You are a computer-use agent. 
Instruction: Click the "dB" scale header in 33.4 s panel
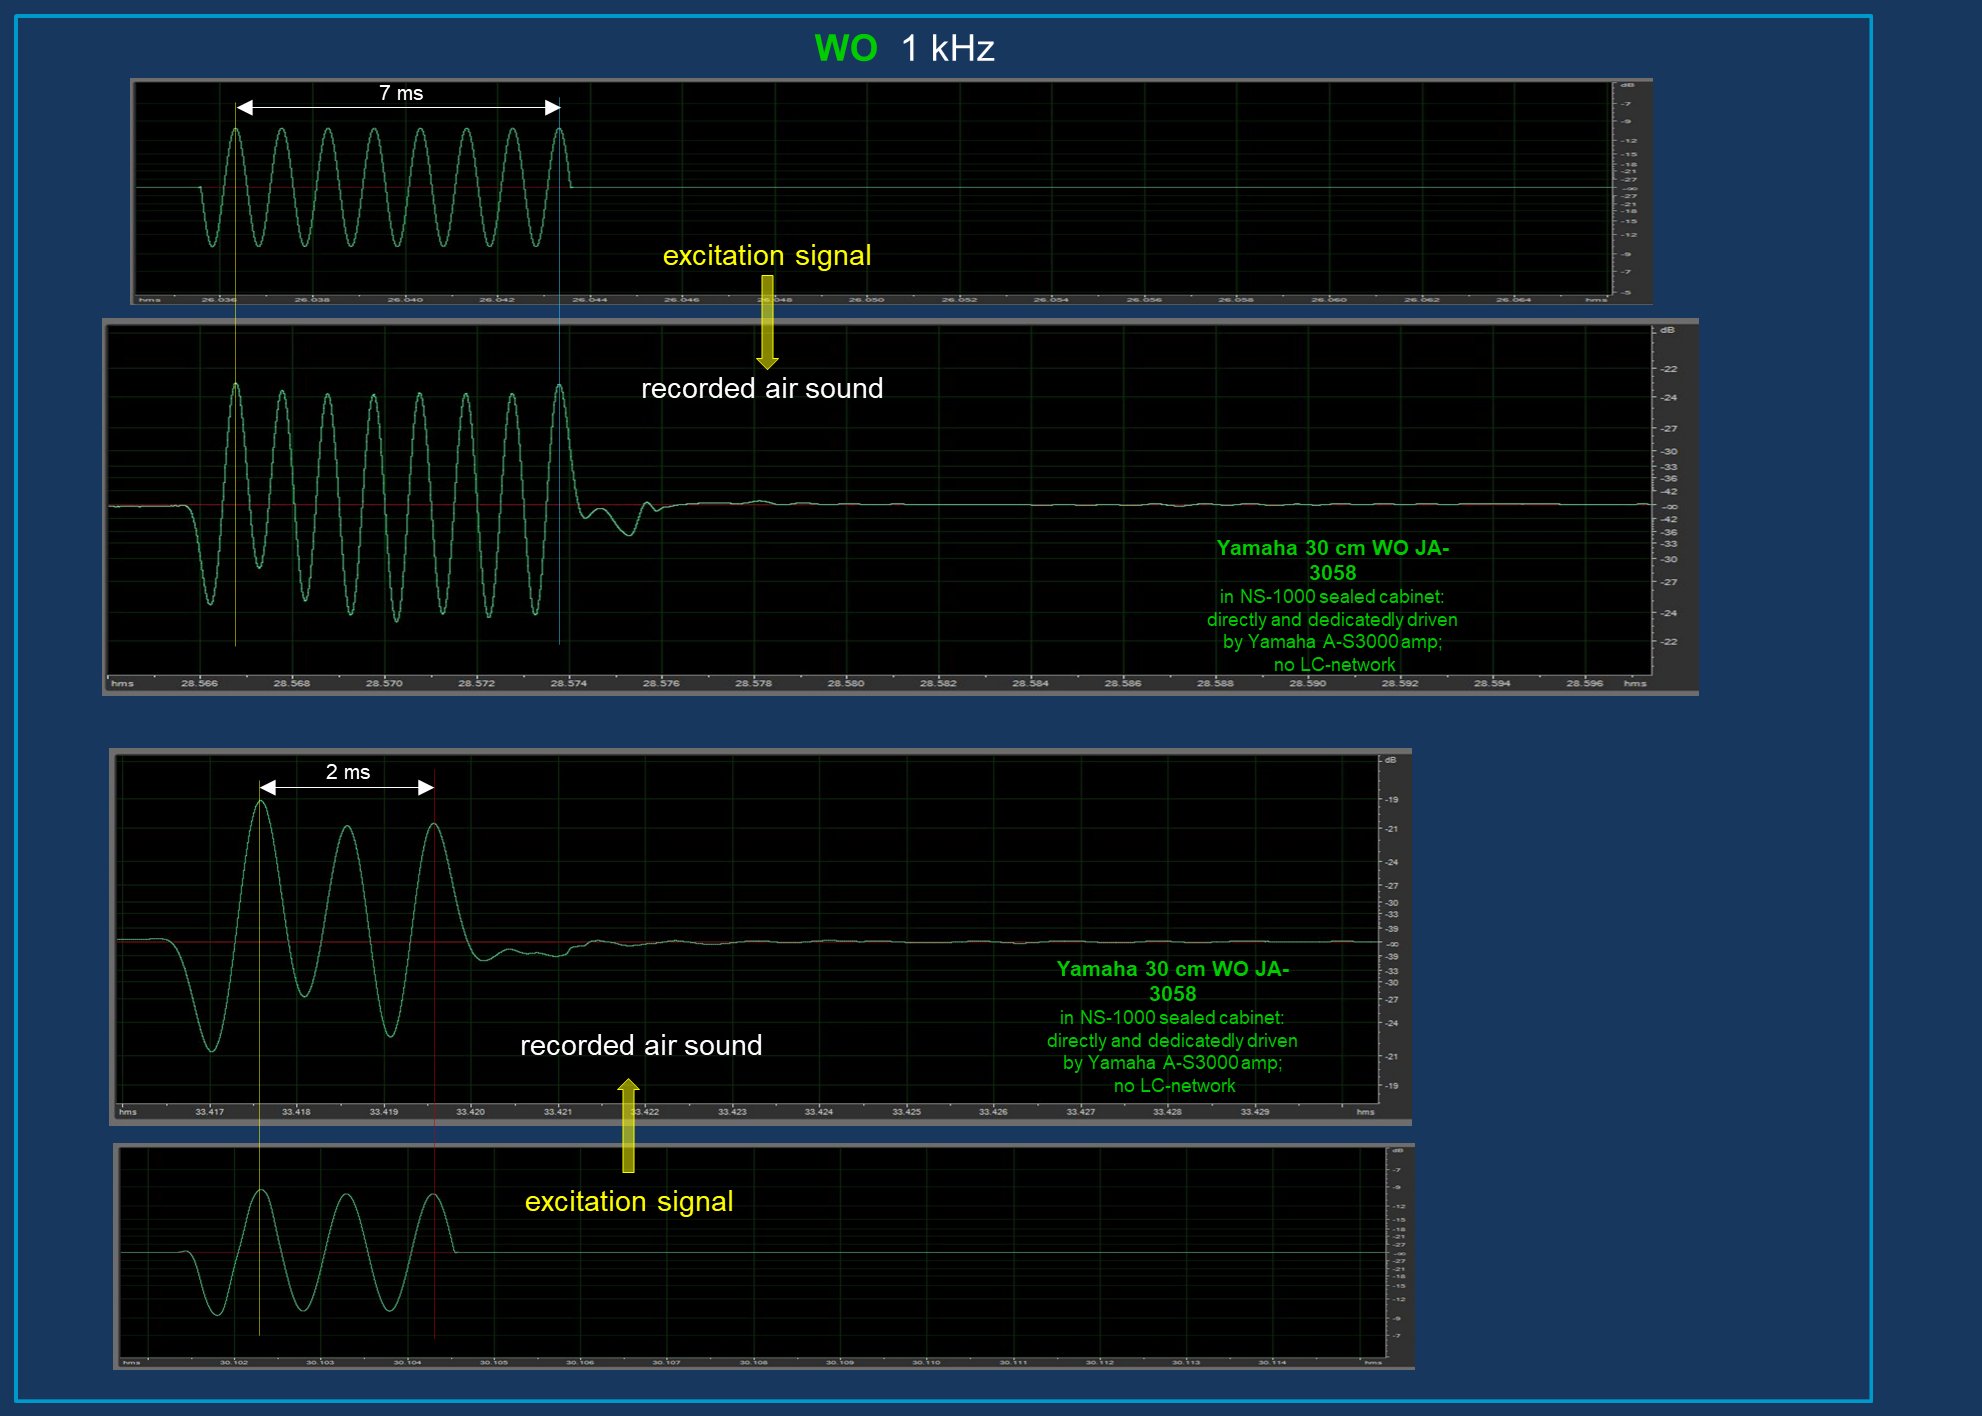(1390, 760)
